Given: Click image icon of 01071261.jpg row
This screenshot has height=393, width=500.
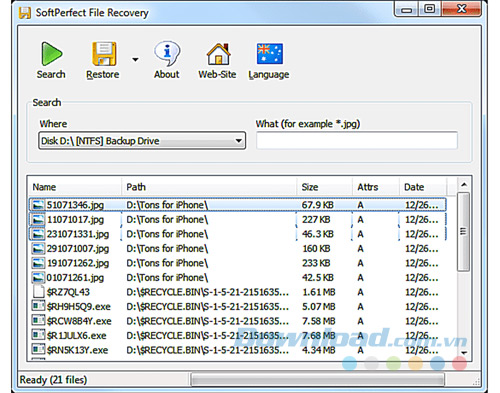Looking at the screenshot, I should (38, 277).
